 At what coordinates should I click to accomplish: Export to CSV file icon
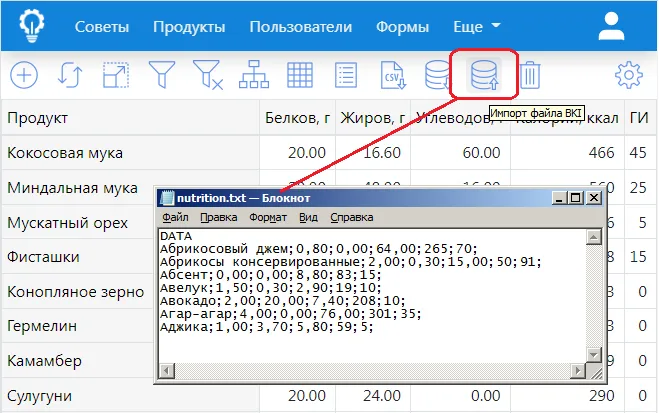[393, 75]
